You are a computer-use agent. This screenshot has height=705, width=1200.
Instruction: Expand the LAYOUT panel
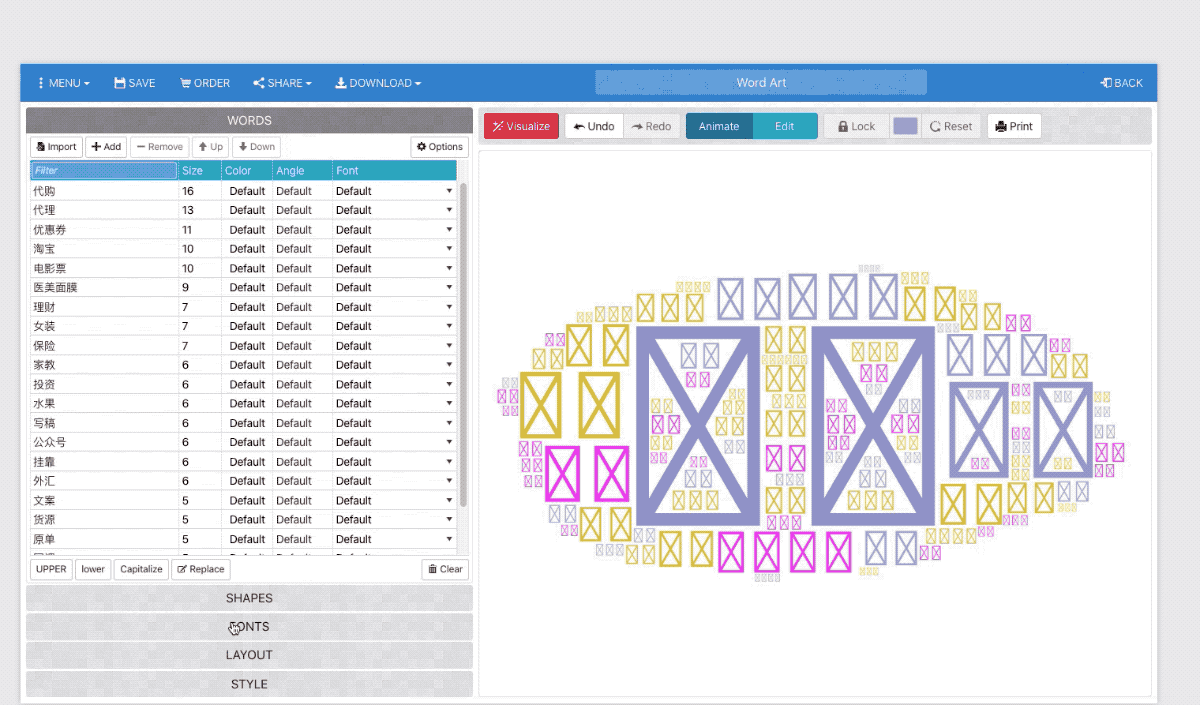pos(249,655)
